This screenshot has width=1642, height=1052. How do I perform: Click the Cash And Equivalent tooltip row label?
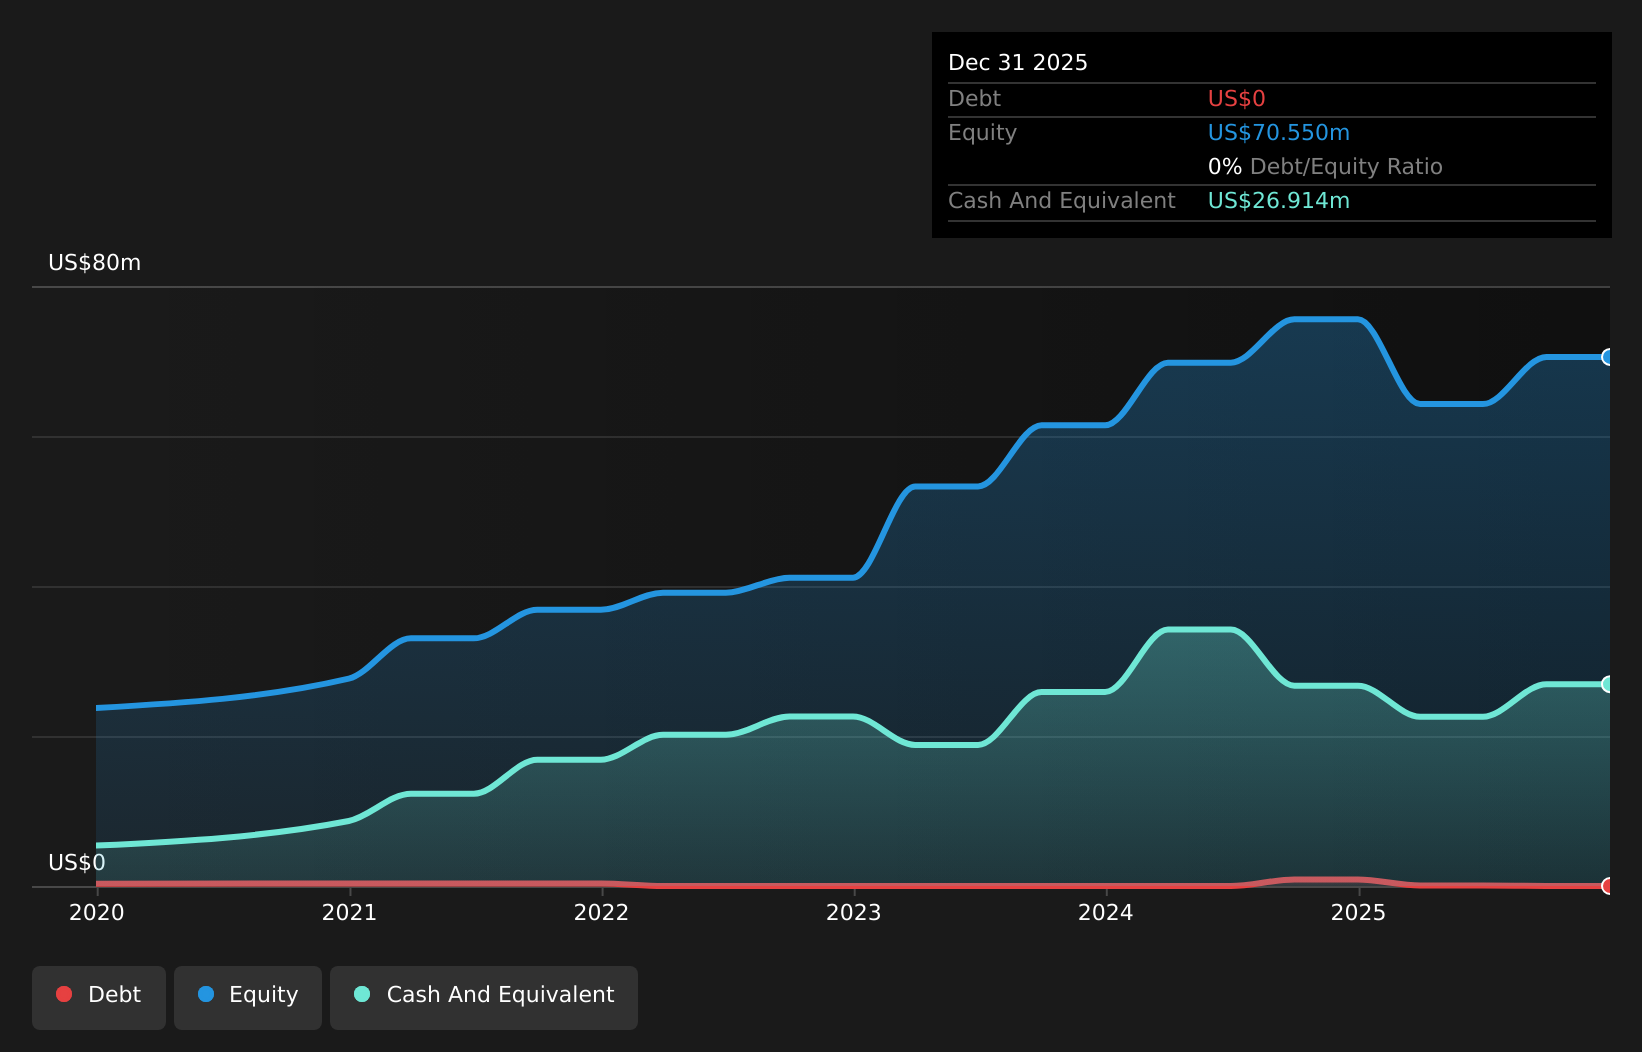tap(1062, 201)
